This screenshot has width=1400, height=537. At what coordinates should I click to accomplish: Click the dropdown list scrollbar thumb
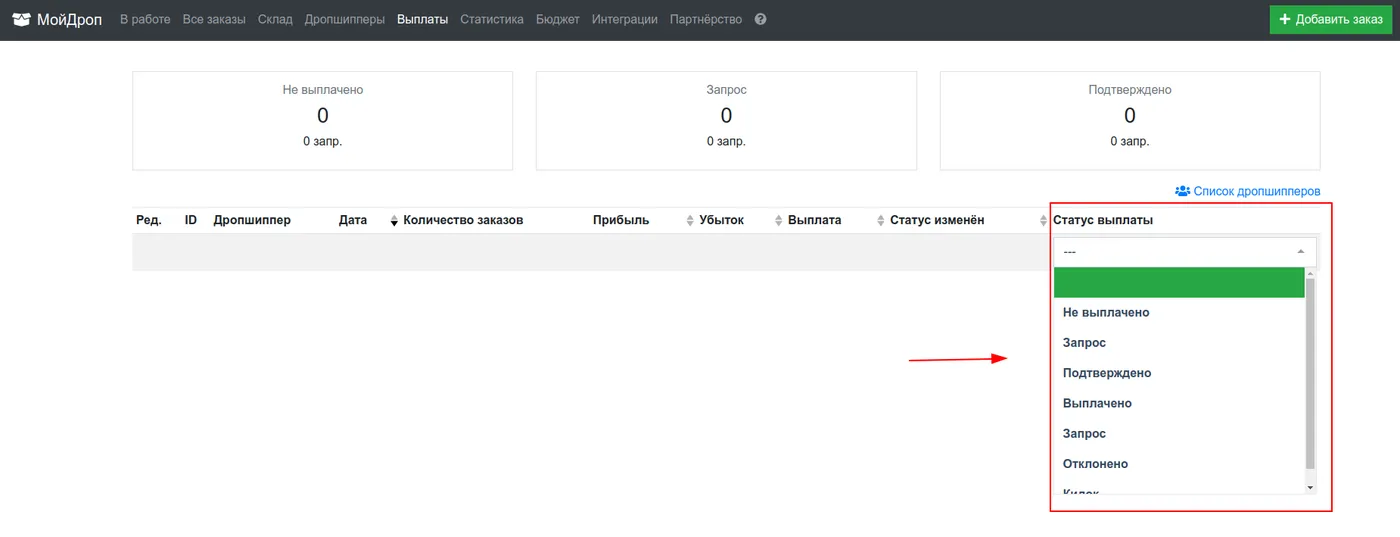pyautogui.click(x=1311, y=374)
